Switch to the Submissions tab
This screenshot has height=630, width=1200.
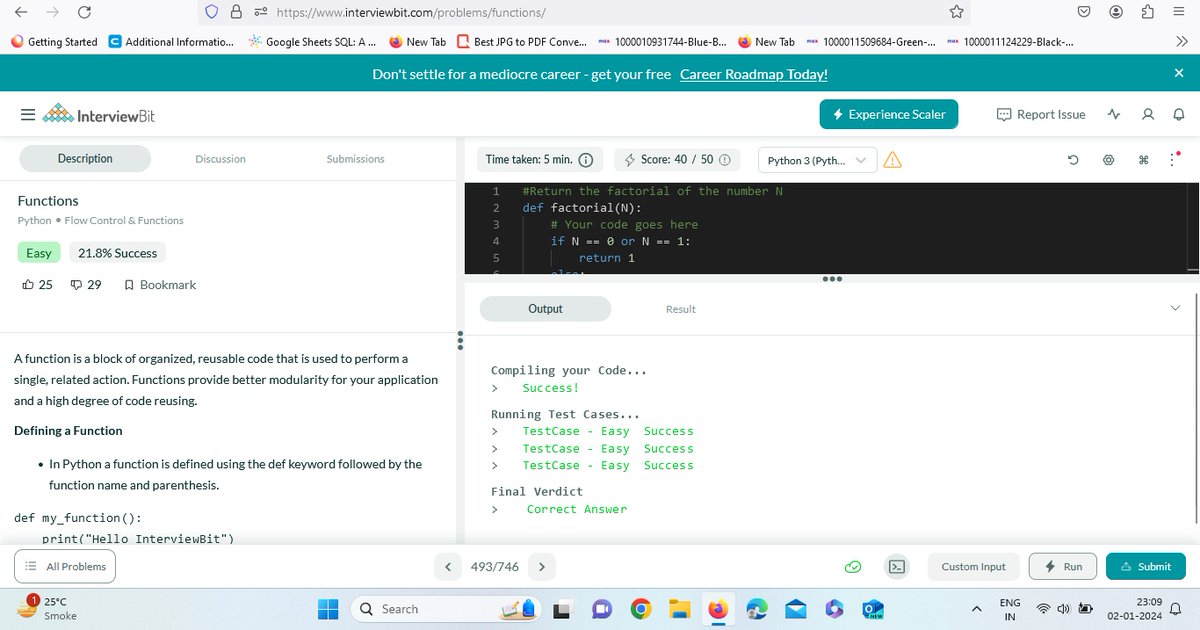(x=355, y=159)
